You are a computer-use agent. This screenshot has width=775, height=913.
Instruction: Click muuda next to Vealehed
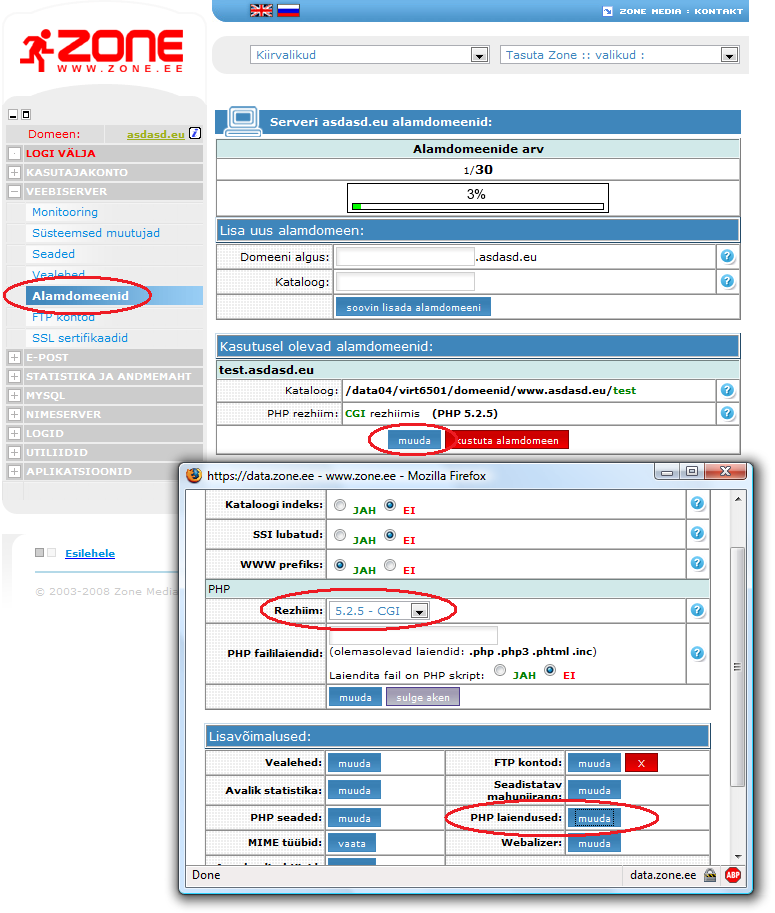click(x=354, y=763)
